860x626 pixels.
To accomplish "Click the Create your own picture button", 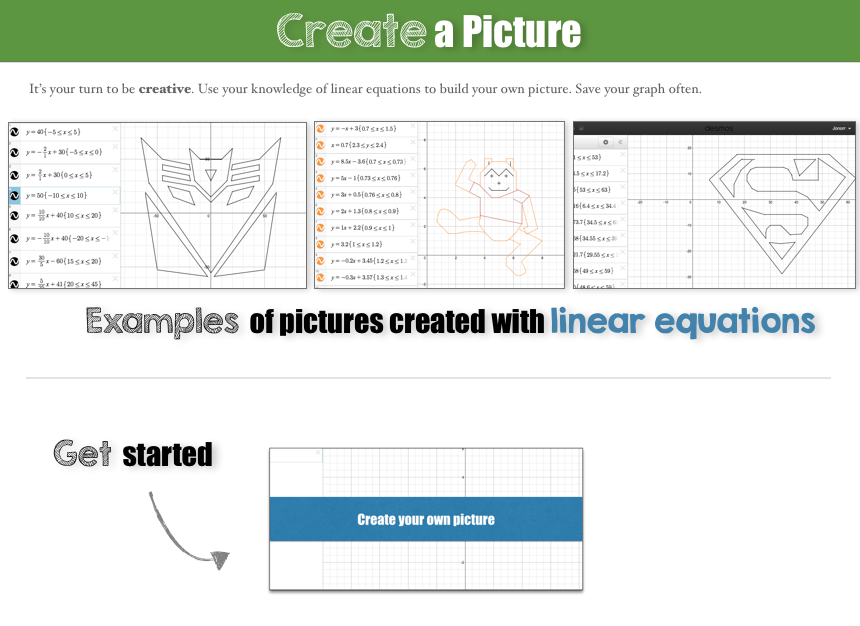I will [x=426, y=519].
